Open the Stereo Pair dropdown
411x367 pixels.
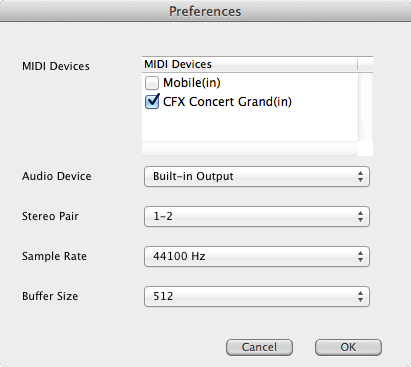[x=257, y=216]
